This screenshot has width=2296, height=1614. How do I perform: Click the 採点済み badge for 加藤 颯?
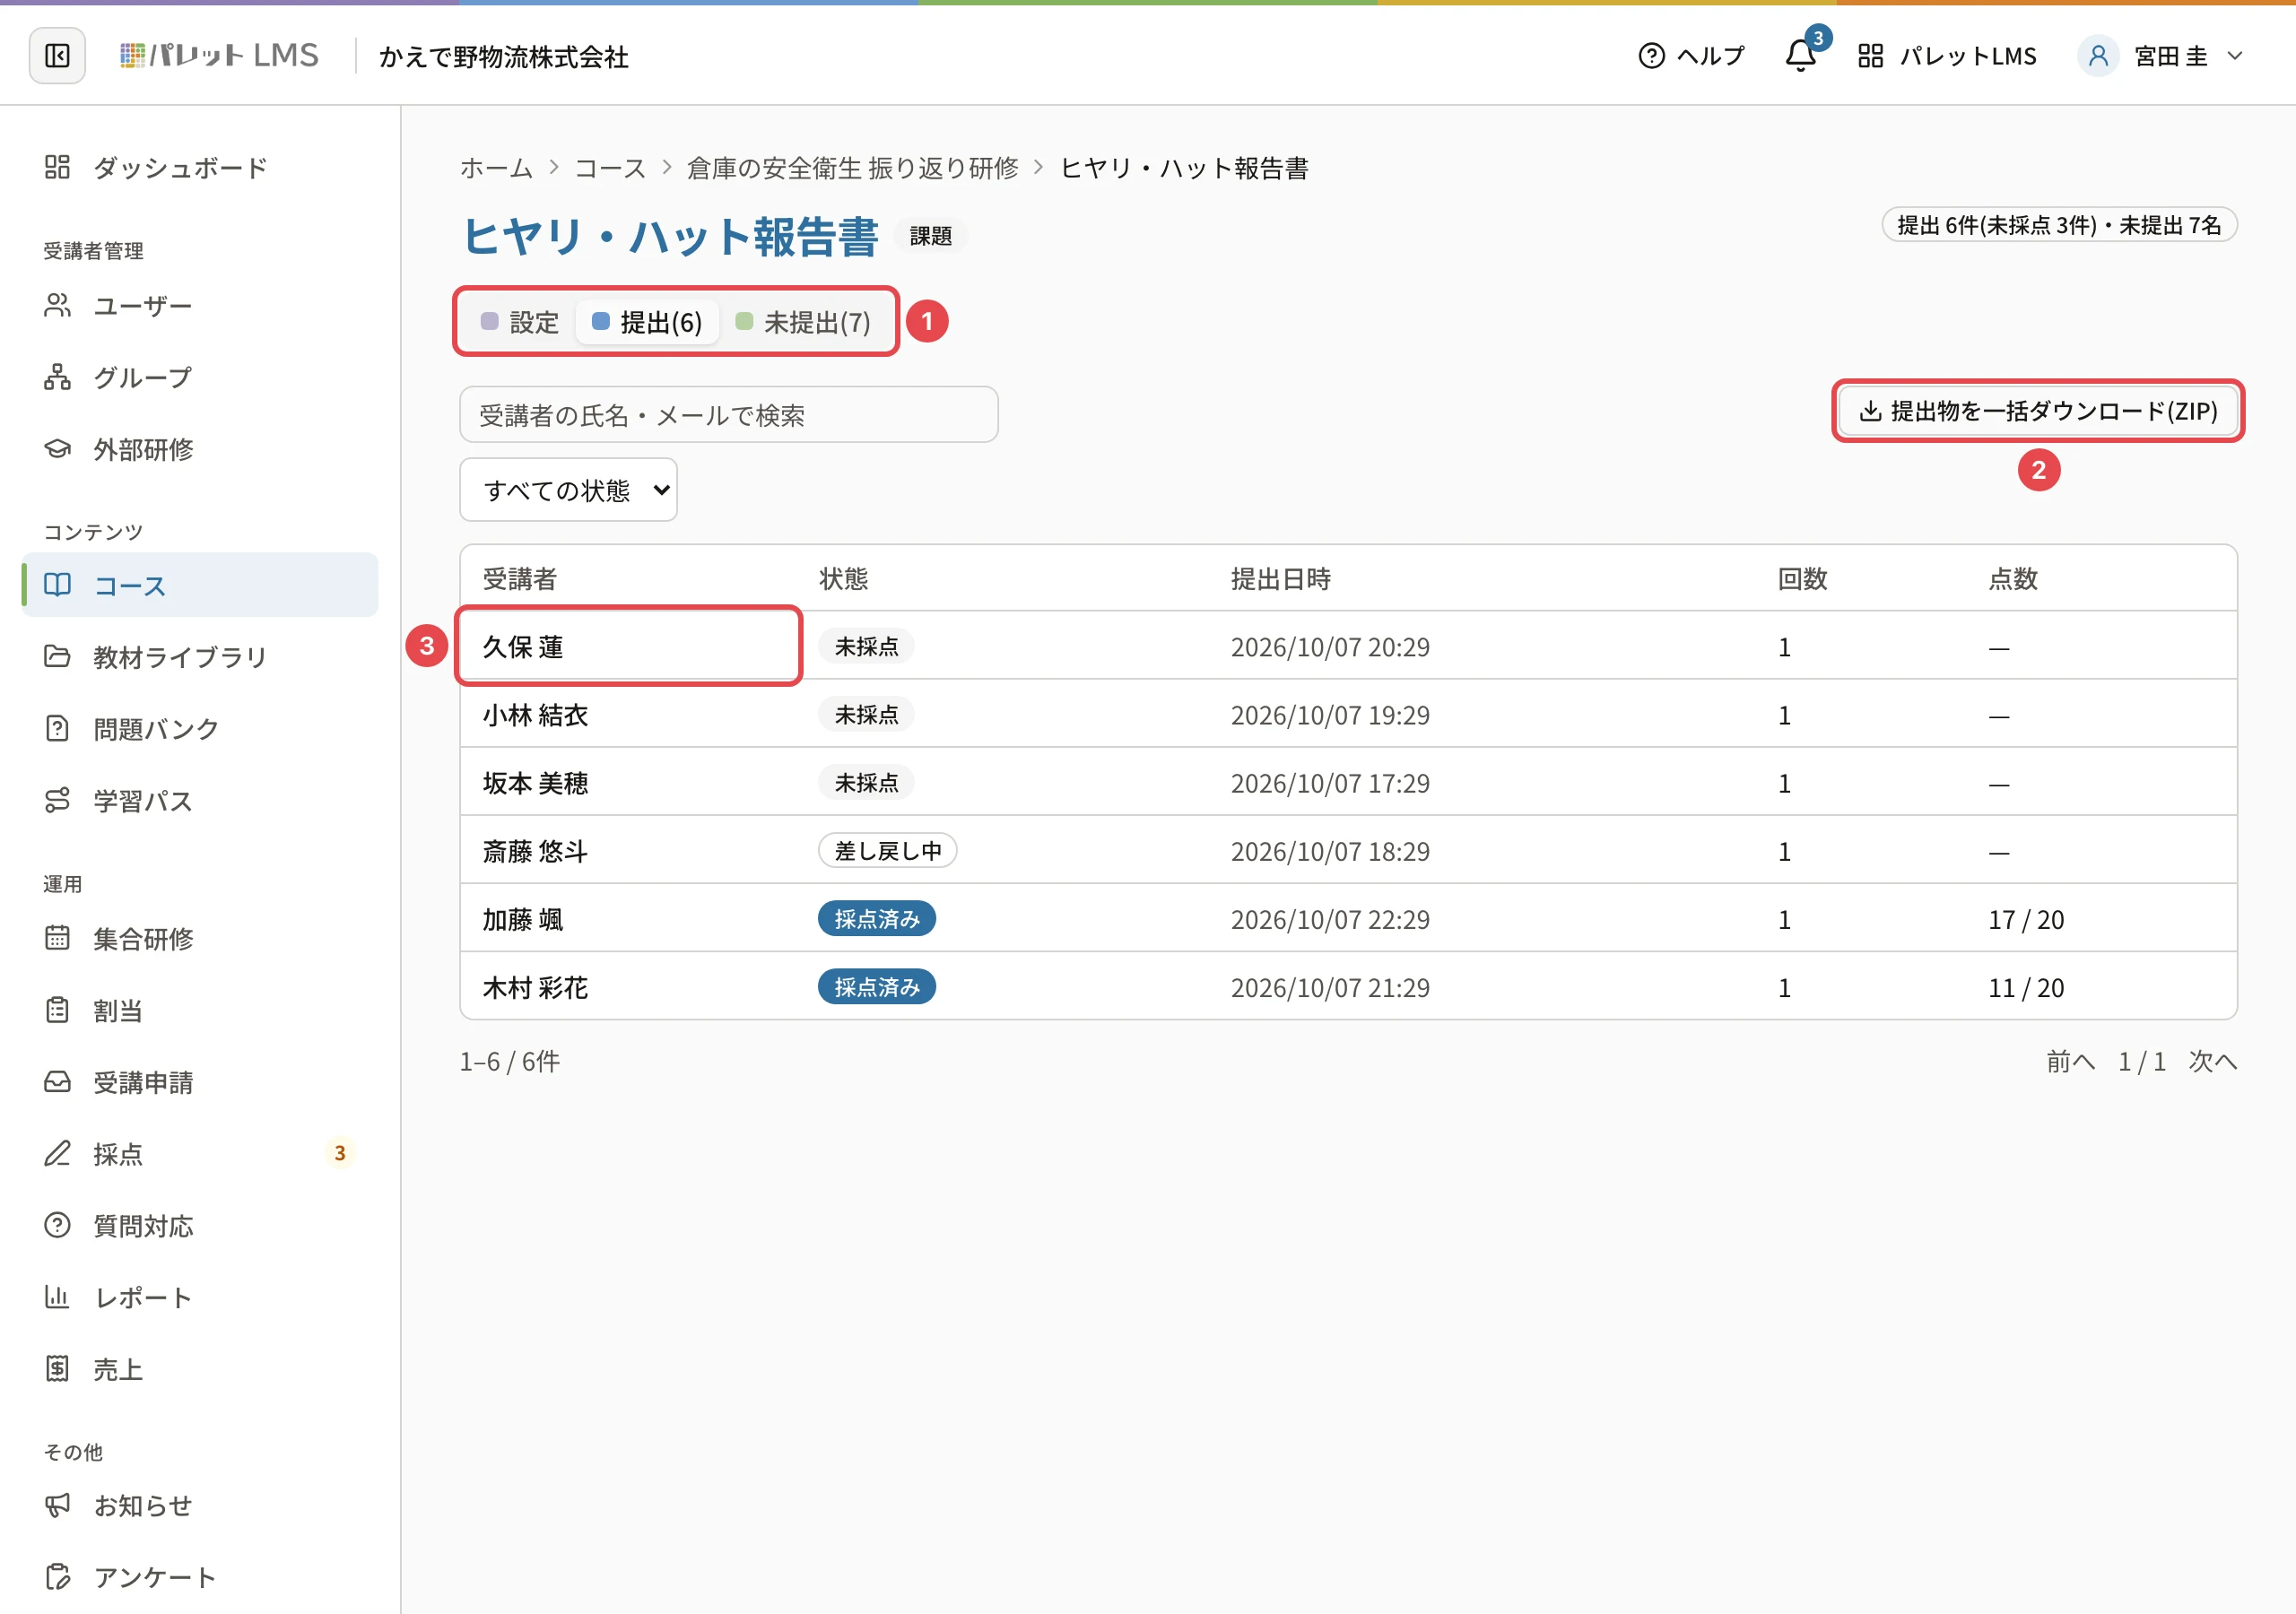point(877,919)
